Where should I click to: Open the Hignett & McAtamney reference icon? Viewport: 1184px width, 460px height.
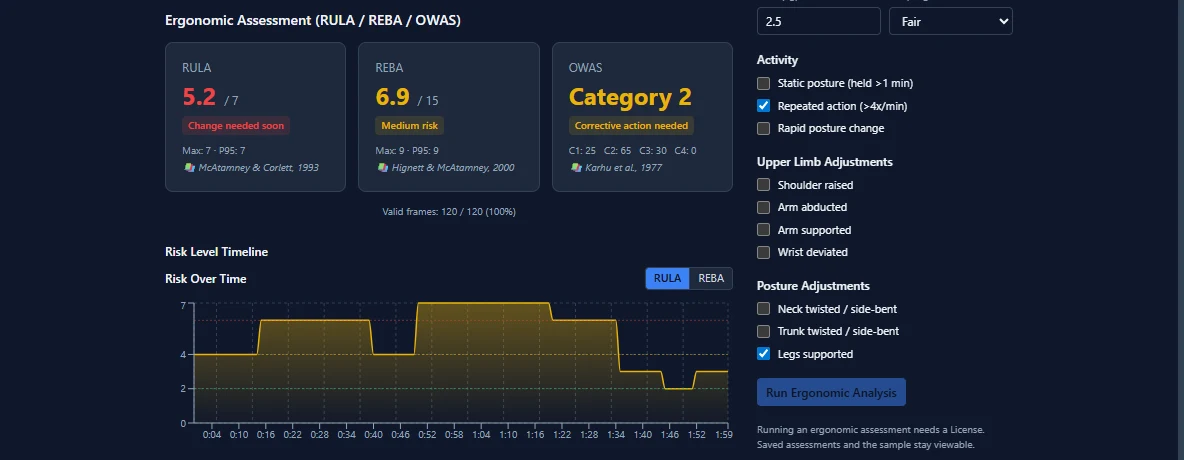(383, 168)
